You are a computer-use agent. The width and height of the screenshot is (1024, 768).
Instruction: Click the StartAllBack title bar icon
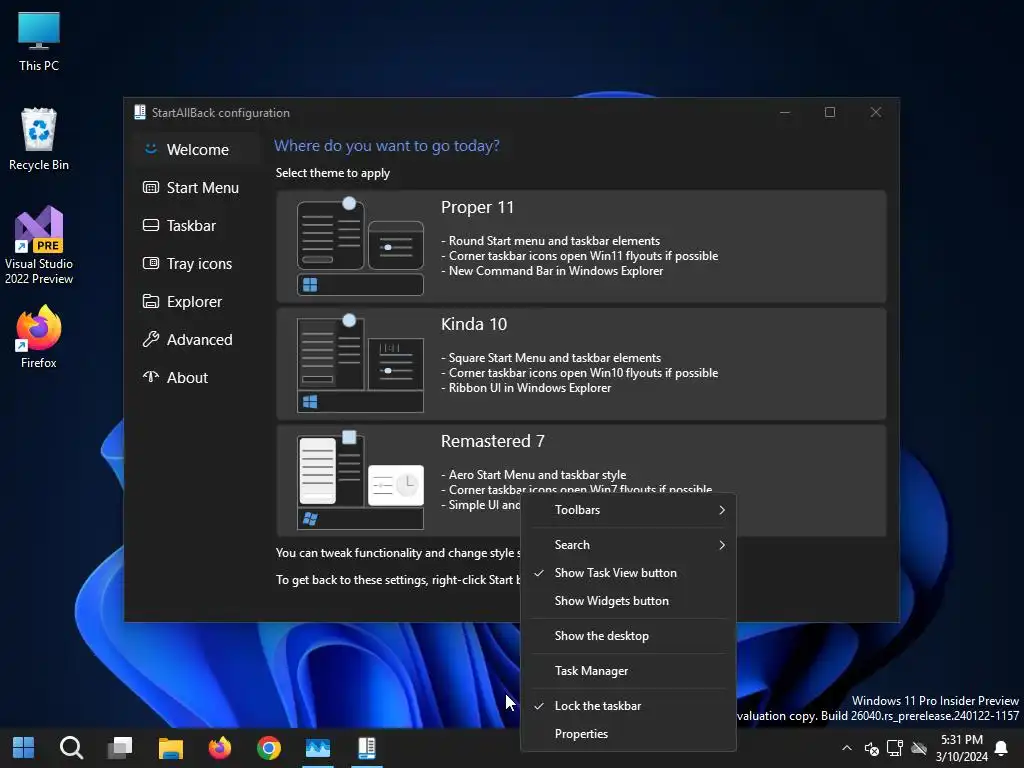click(139, 112)
